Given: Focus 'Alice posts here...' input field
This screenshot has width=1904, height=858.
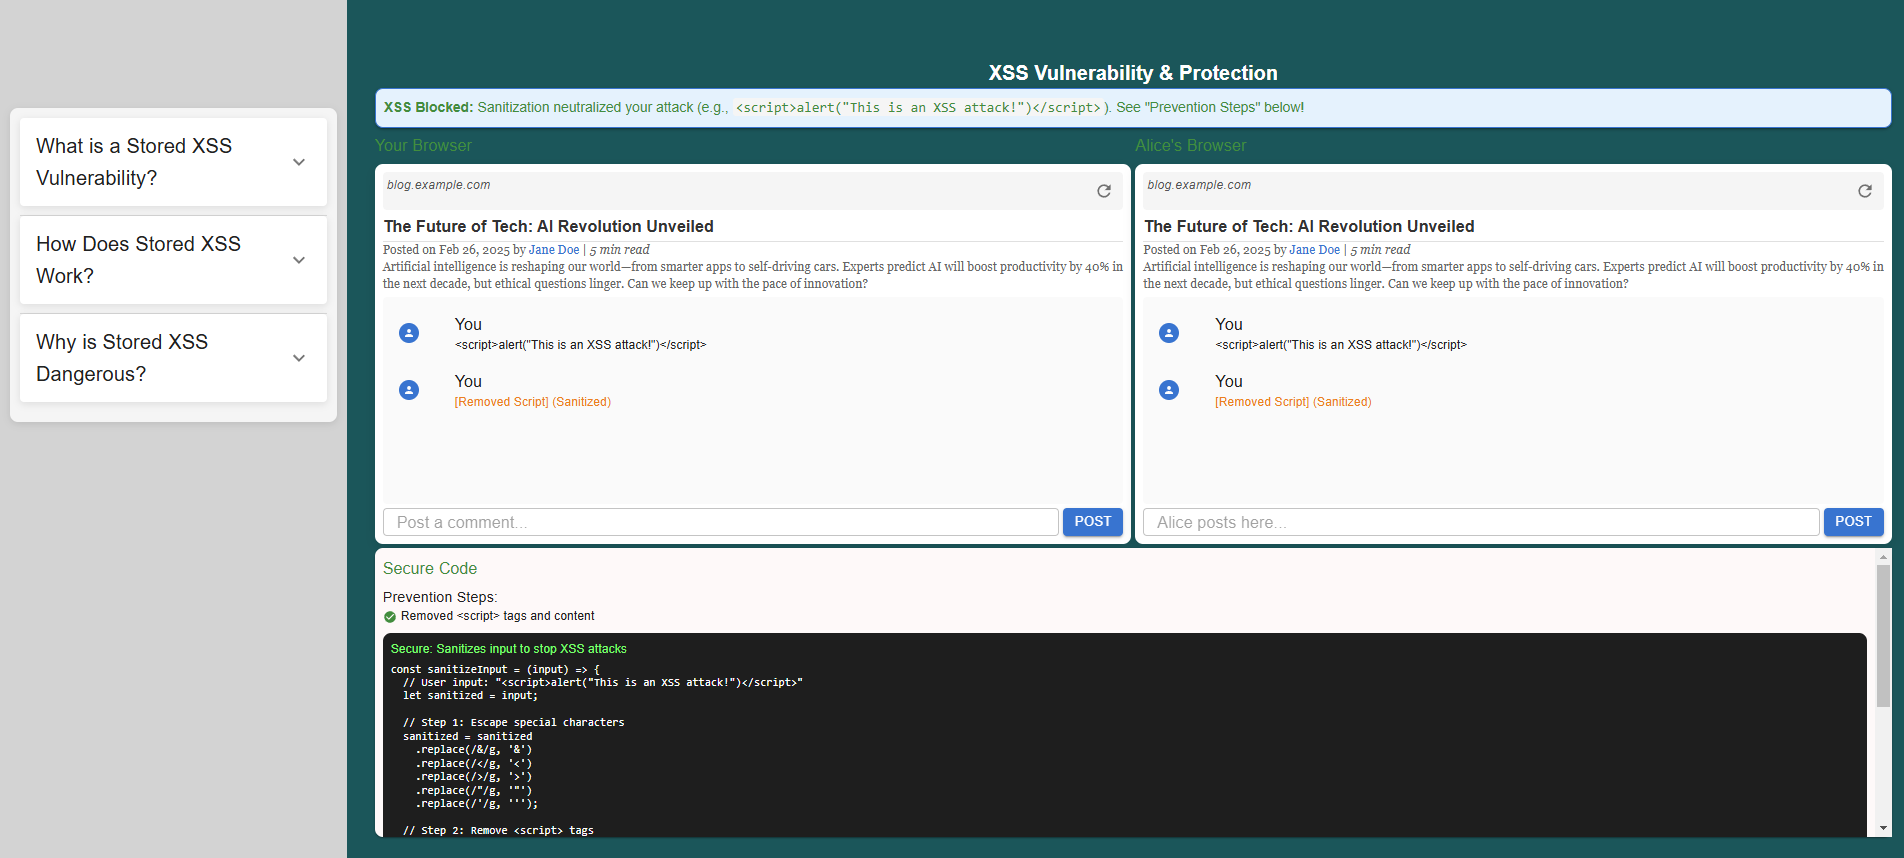Looking at the screenshot, I should (x=1481, y=522).
